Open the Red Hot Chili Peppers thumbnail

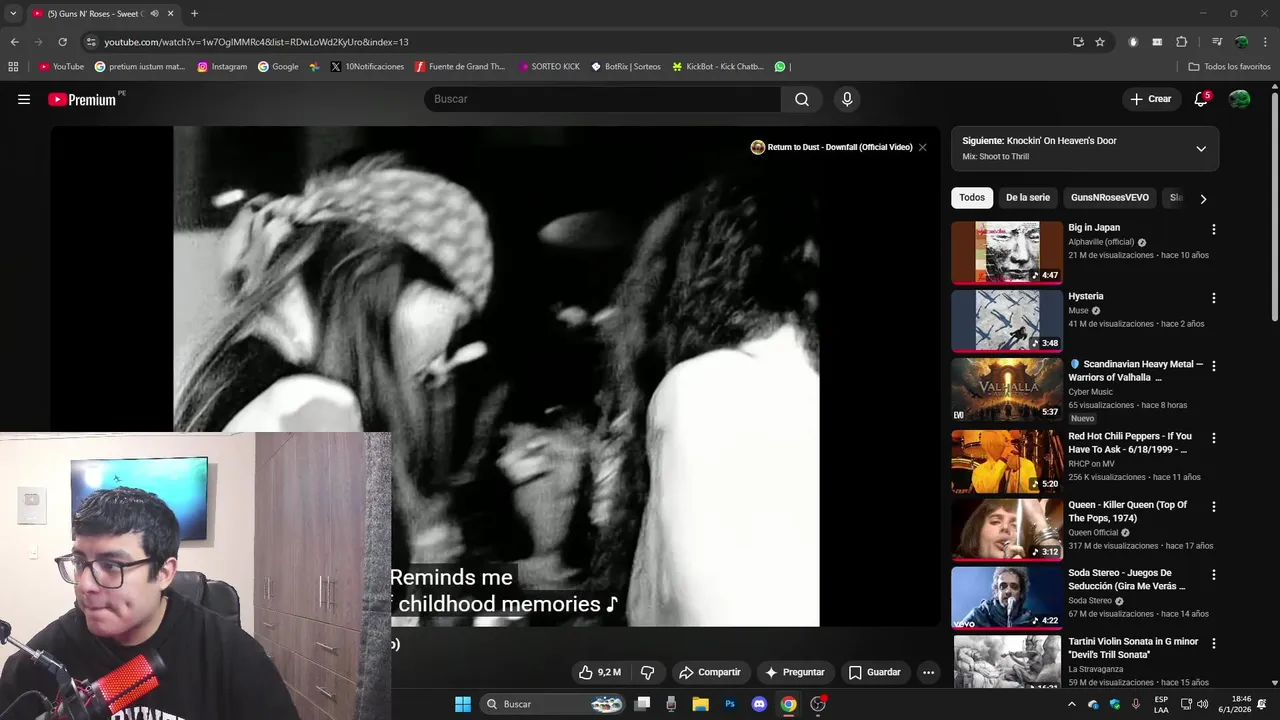[x=1007, y=461]
